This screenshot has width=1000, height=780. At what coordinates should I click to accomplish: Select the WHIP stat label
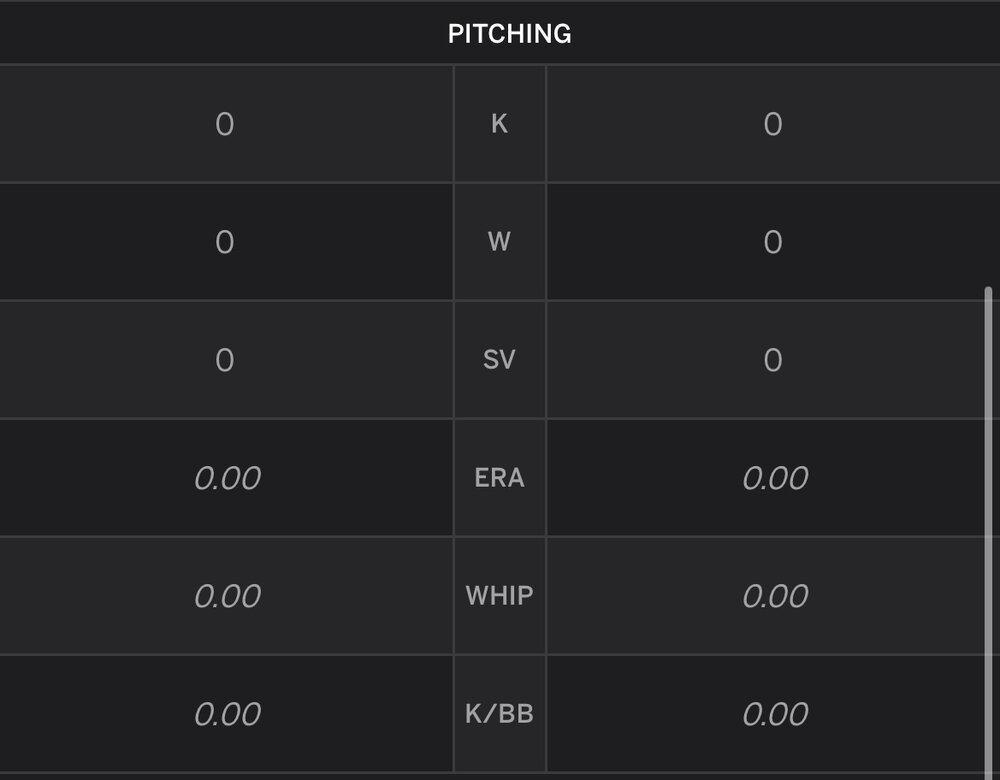click(x=499, y=596)
